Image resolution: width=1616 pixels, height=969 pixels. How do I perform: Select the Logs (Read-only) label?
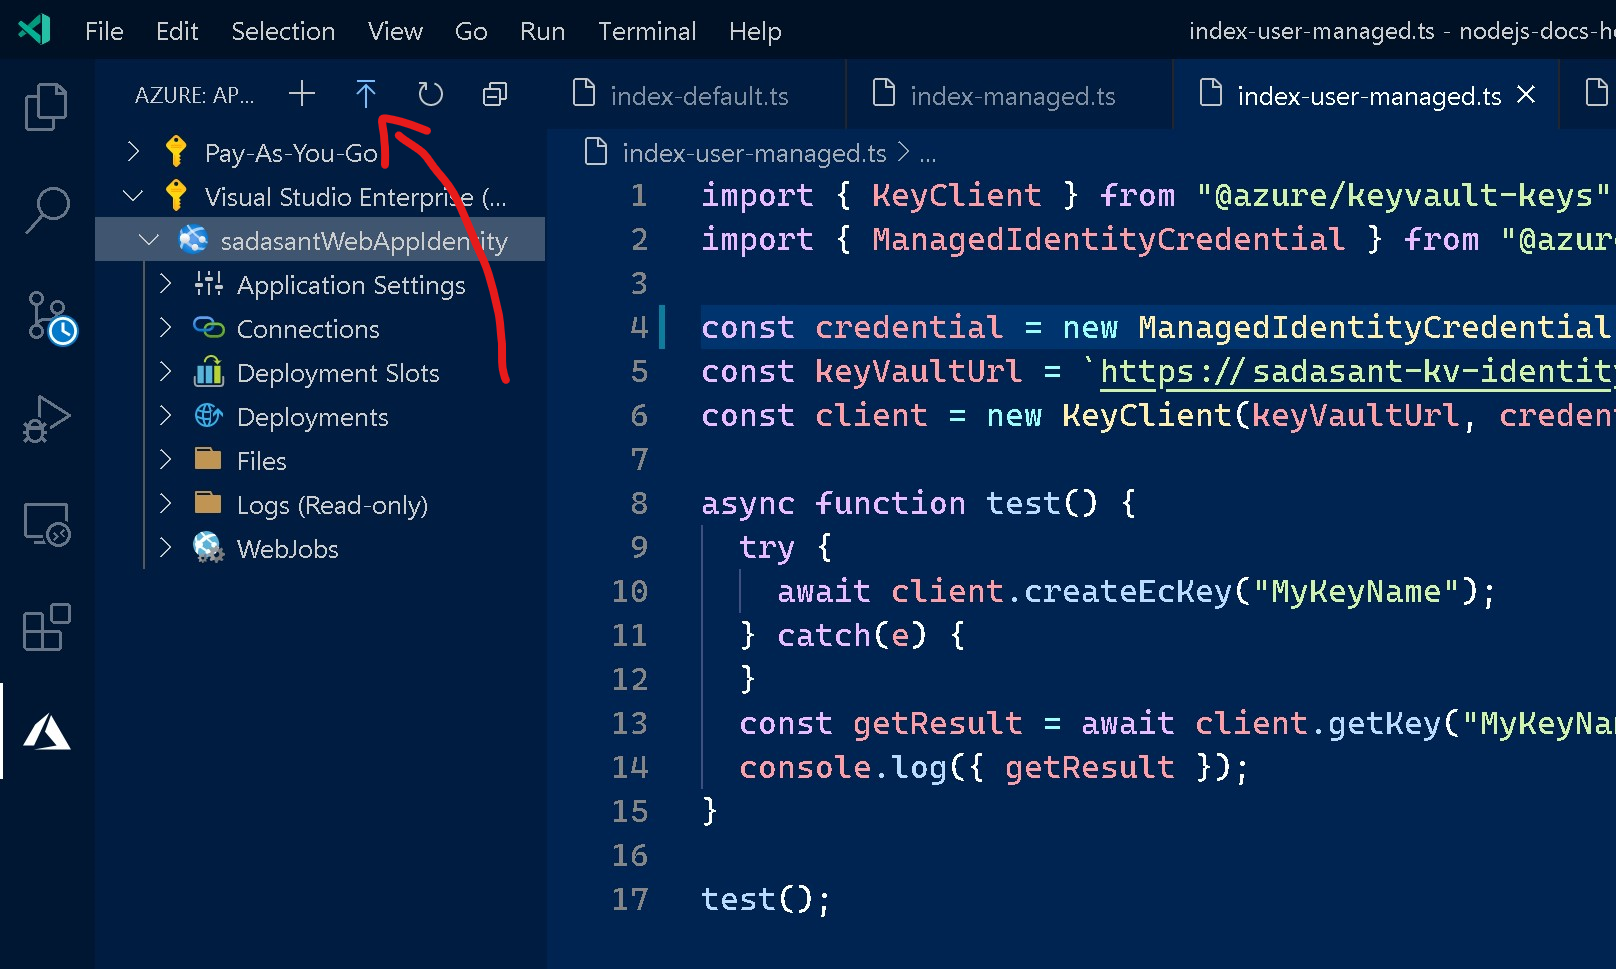click(332, 505)
